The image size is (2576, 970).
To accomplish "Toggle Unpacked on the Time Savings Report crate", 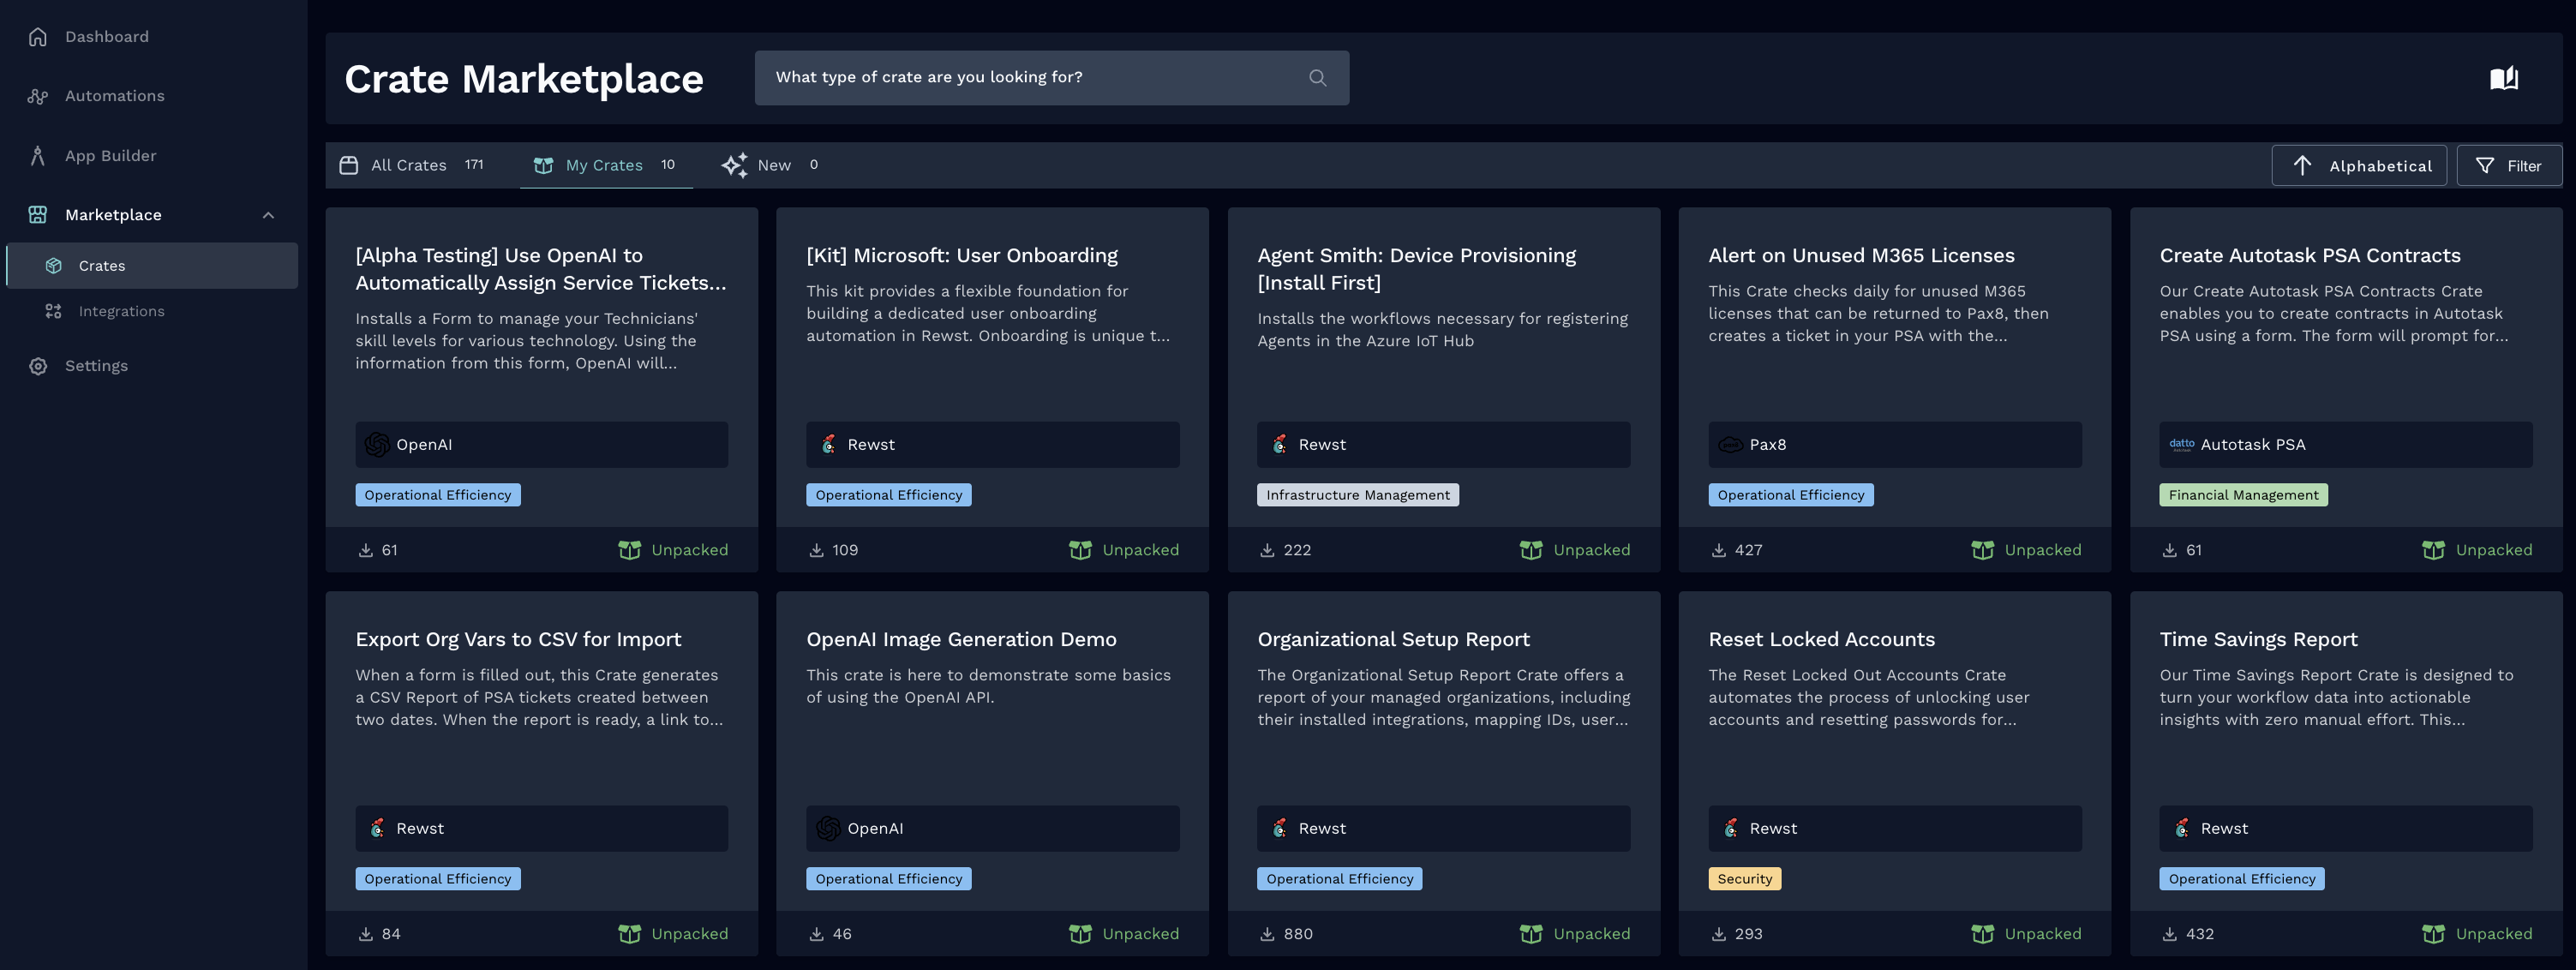I will 2478,933.
